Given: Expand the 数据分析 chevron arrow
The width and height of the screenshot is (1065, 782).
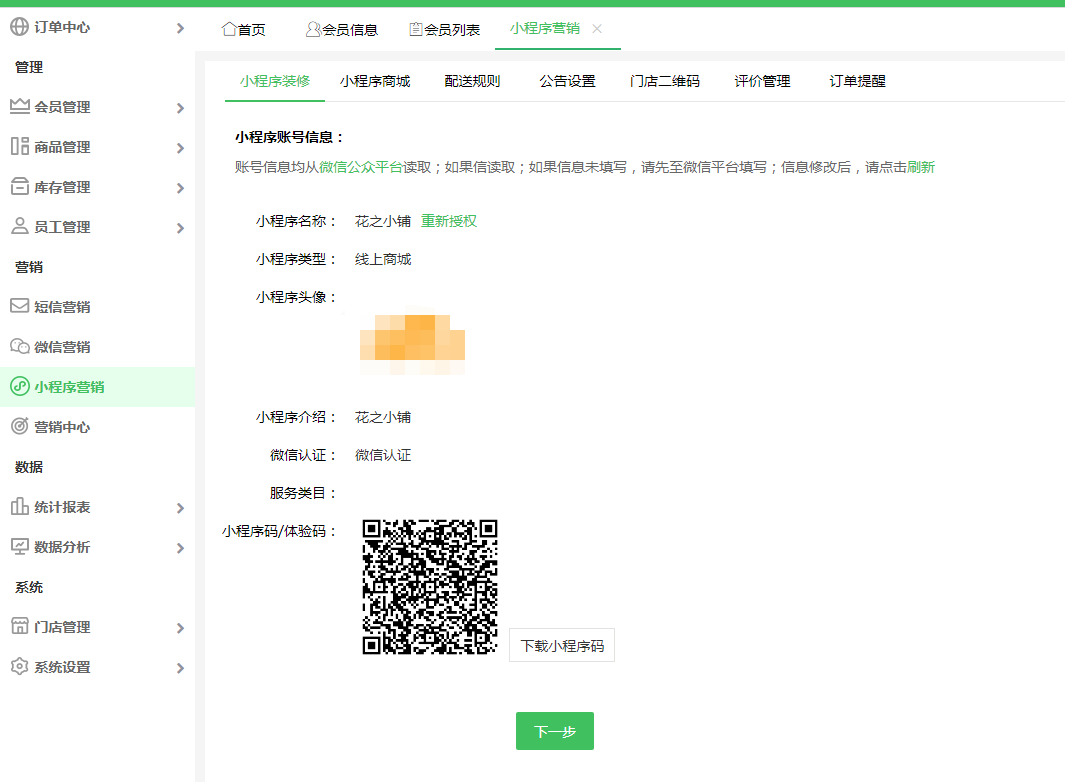Looking at the screenshot, I should coord(180,548).
